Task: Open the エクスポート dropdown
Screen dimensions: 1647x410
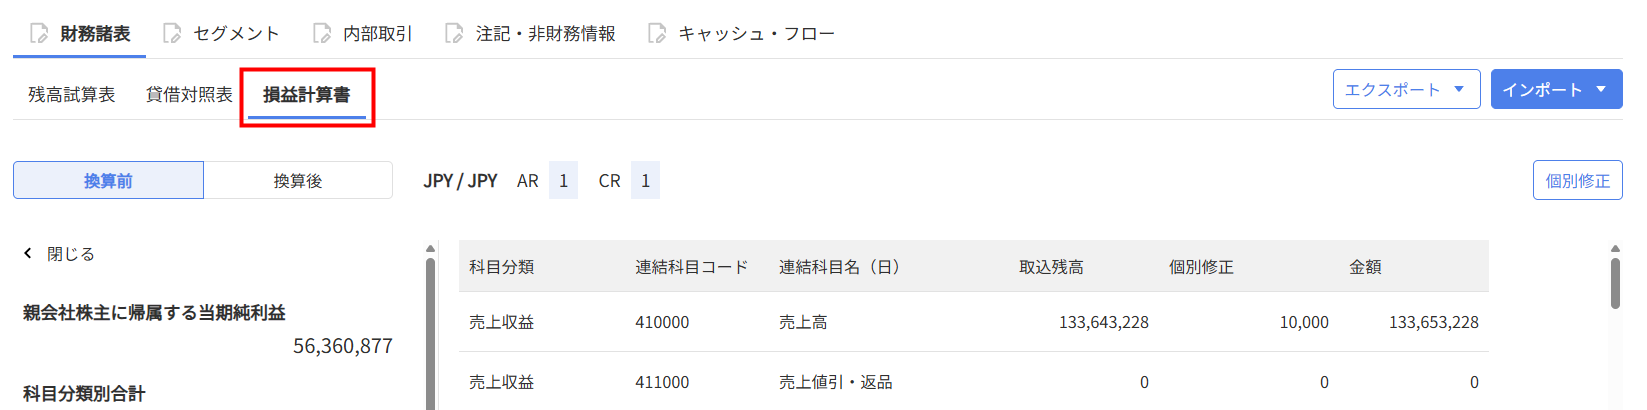Action: [1405, 90]
